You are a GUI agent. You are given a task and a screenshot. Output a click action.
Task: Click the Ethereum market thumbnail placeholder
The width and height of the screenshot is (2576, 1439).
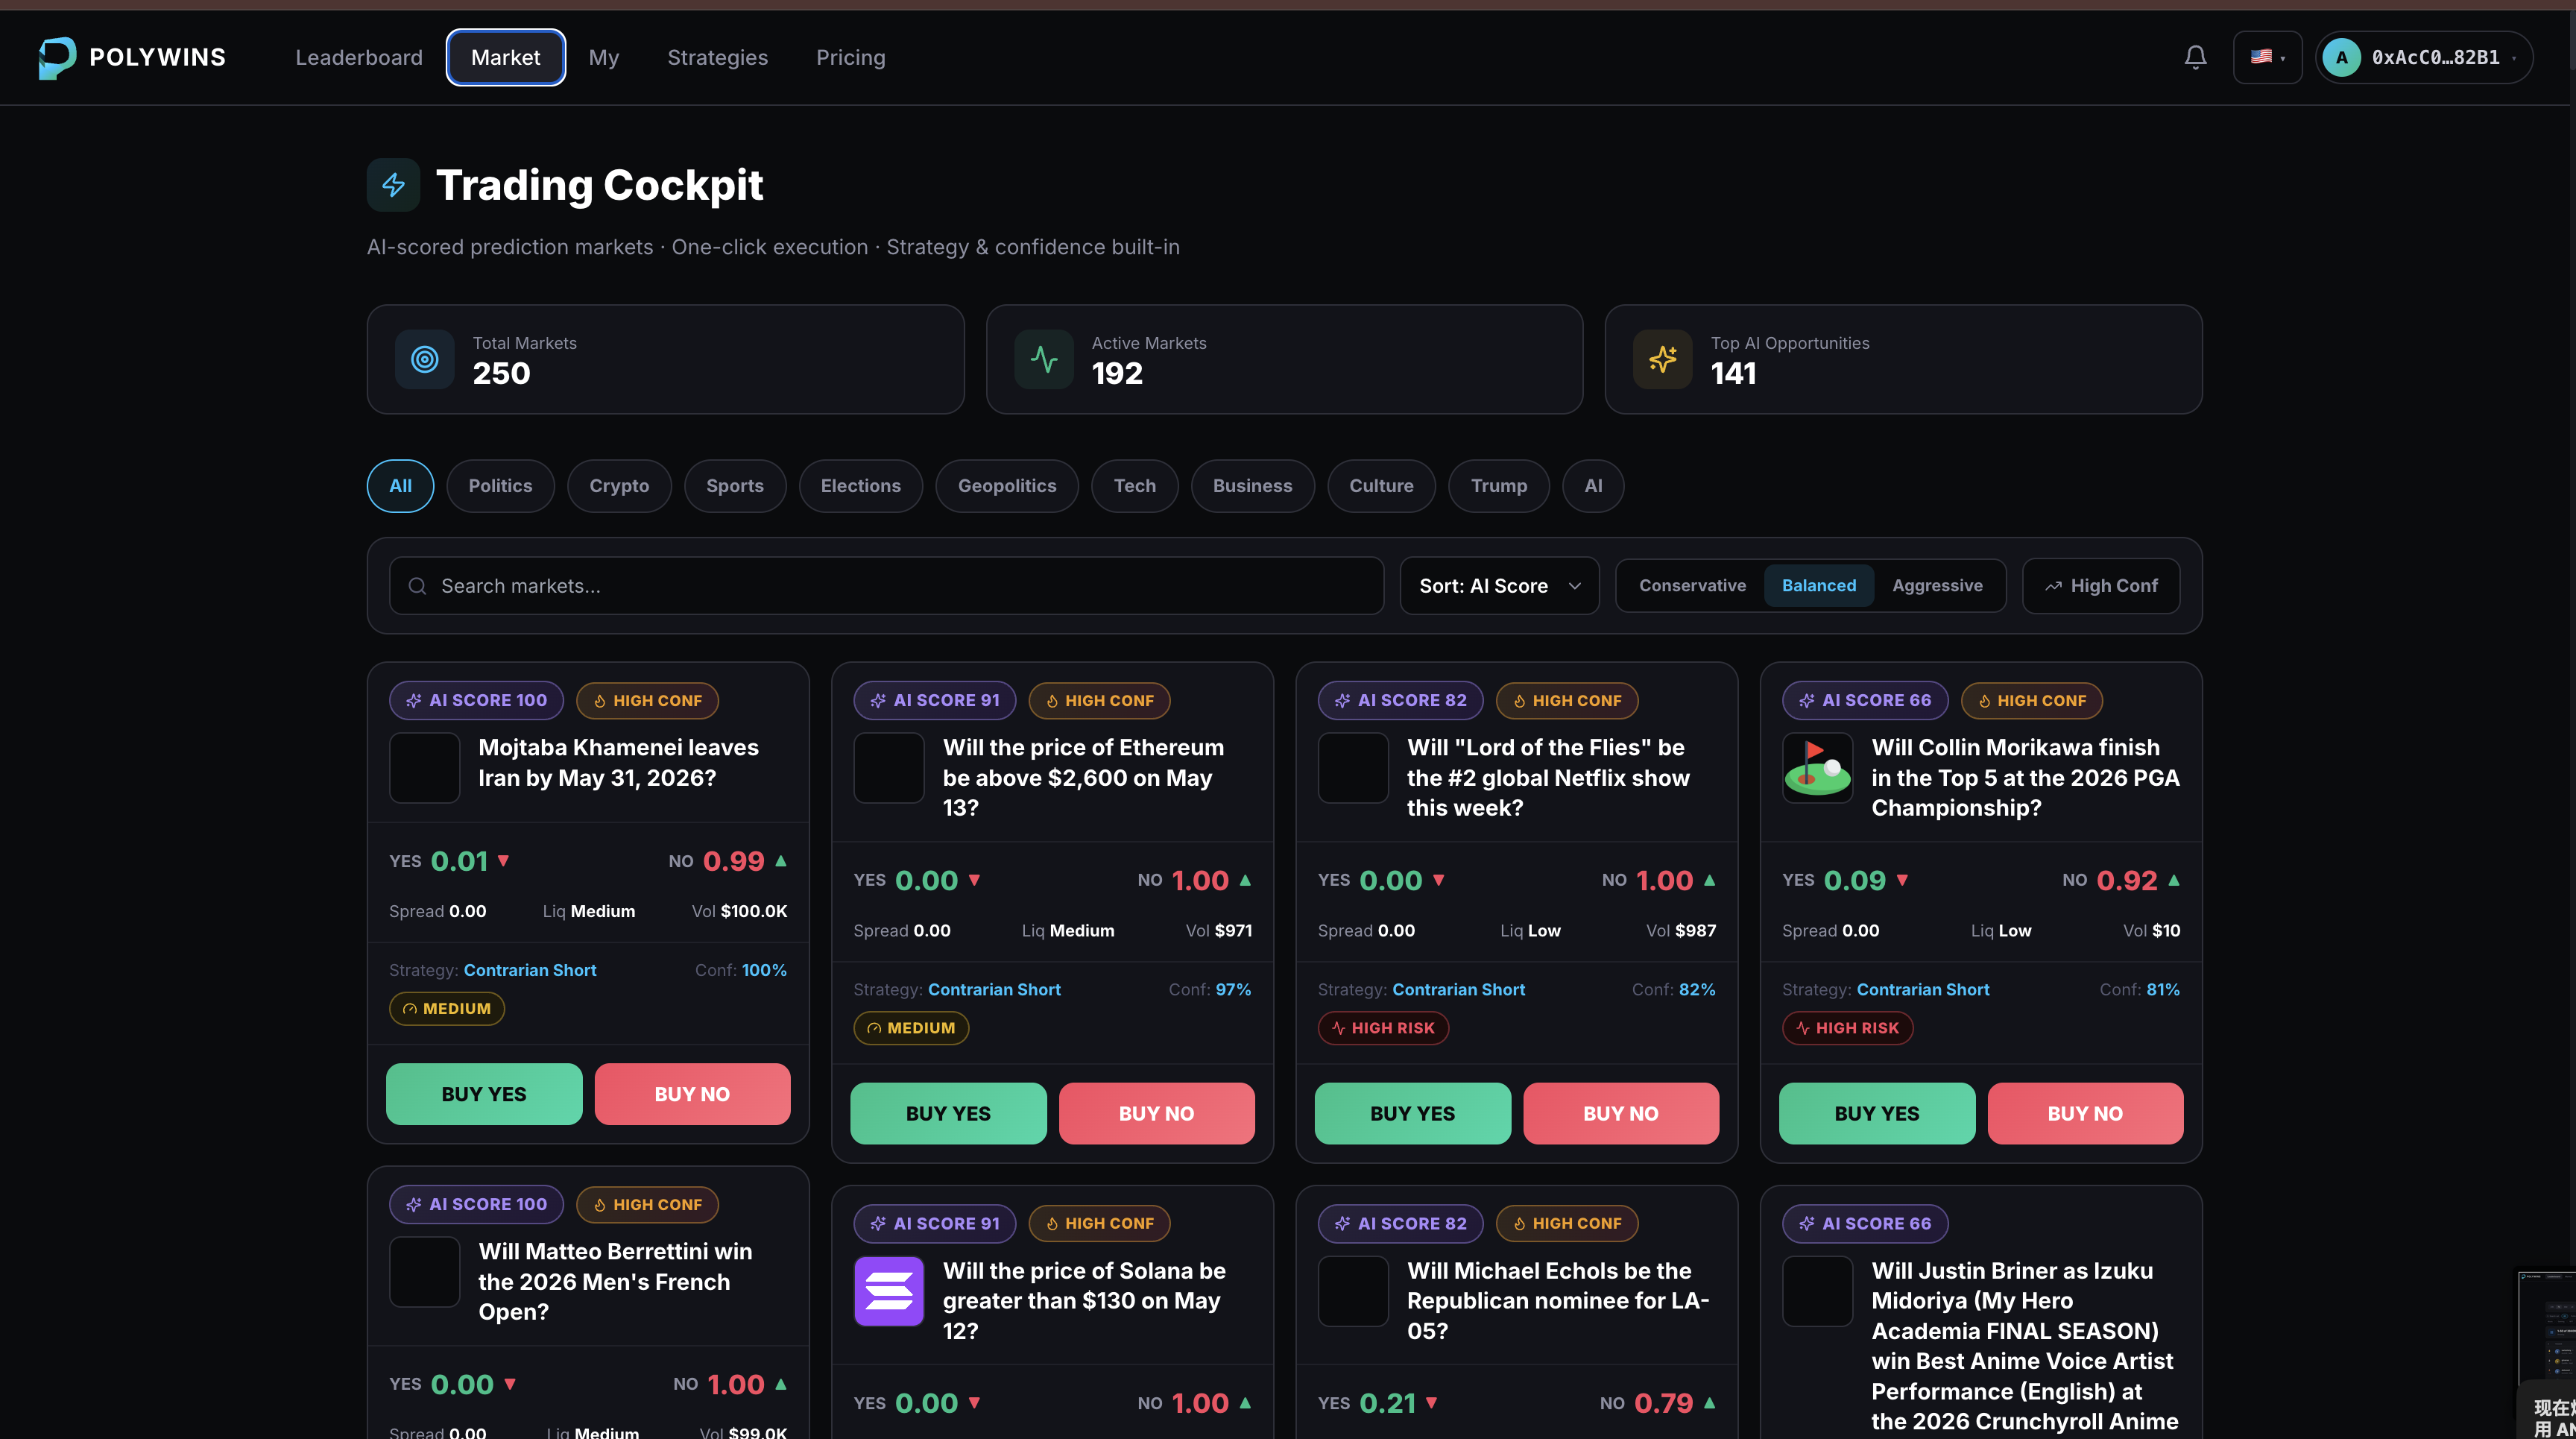tap(889, 768)
